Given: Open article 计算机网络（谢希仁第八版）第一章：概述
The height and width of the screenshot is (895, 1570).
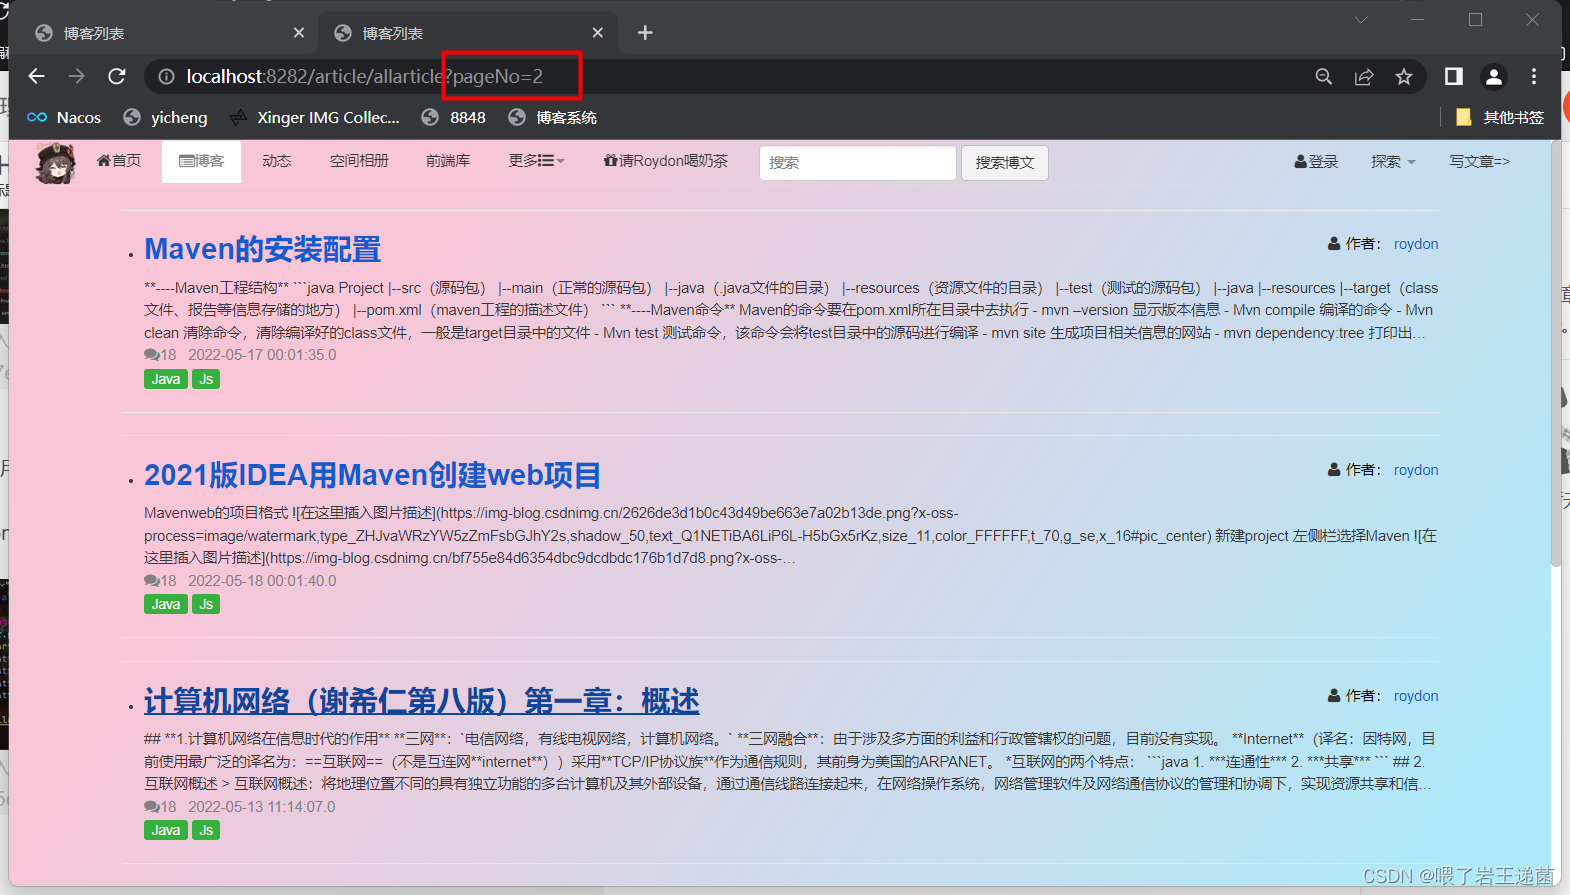Looking at the screenshot, I should tap(422, 701).
